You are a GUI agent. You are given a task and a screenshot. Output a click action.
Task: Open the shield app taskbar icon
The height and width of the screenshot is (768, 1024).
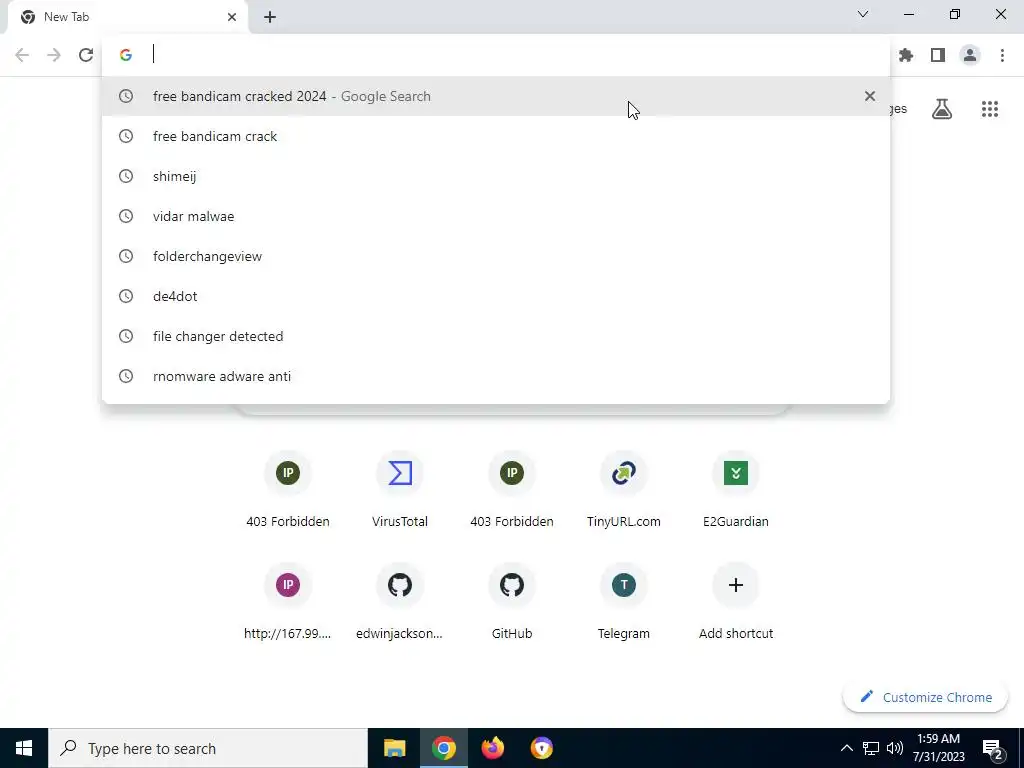(x=541, y=748)
